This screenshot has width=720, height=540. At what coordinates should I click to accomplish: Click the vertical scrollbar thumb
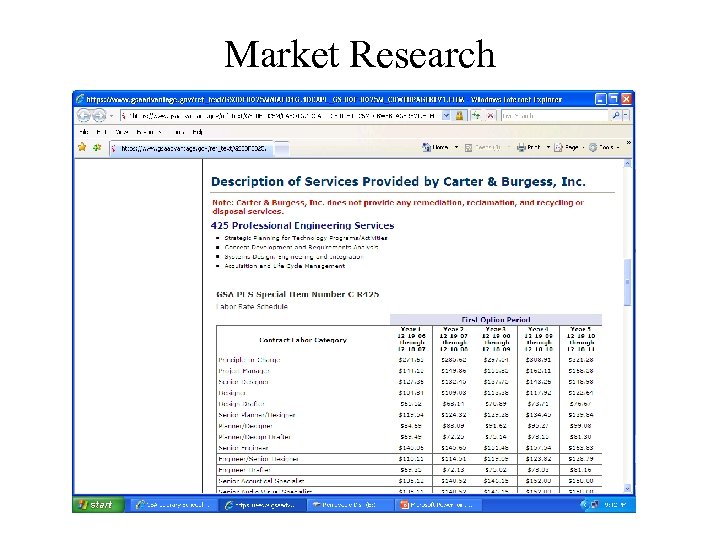pyautogui.click(x=628, y=282)
